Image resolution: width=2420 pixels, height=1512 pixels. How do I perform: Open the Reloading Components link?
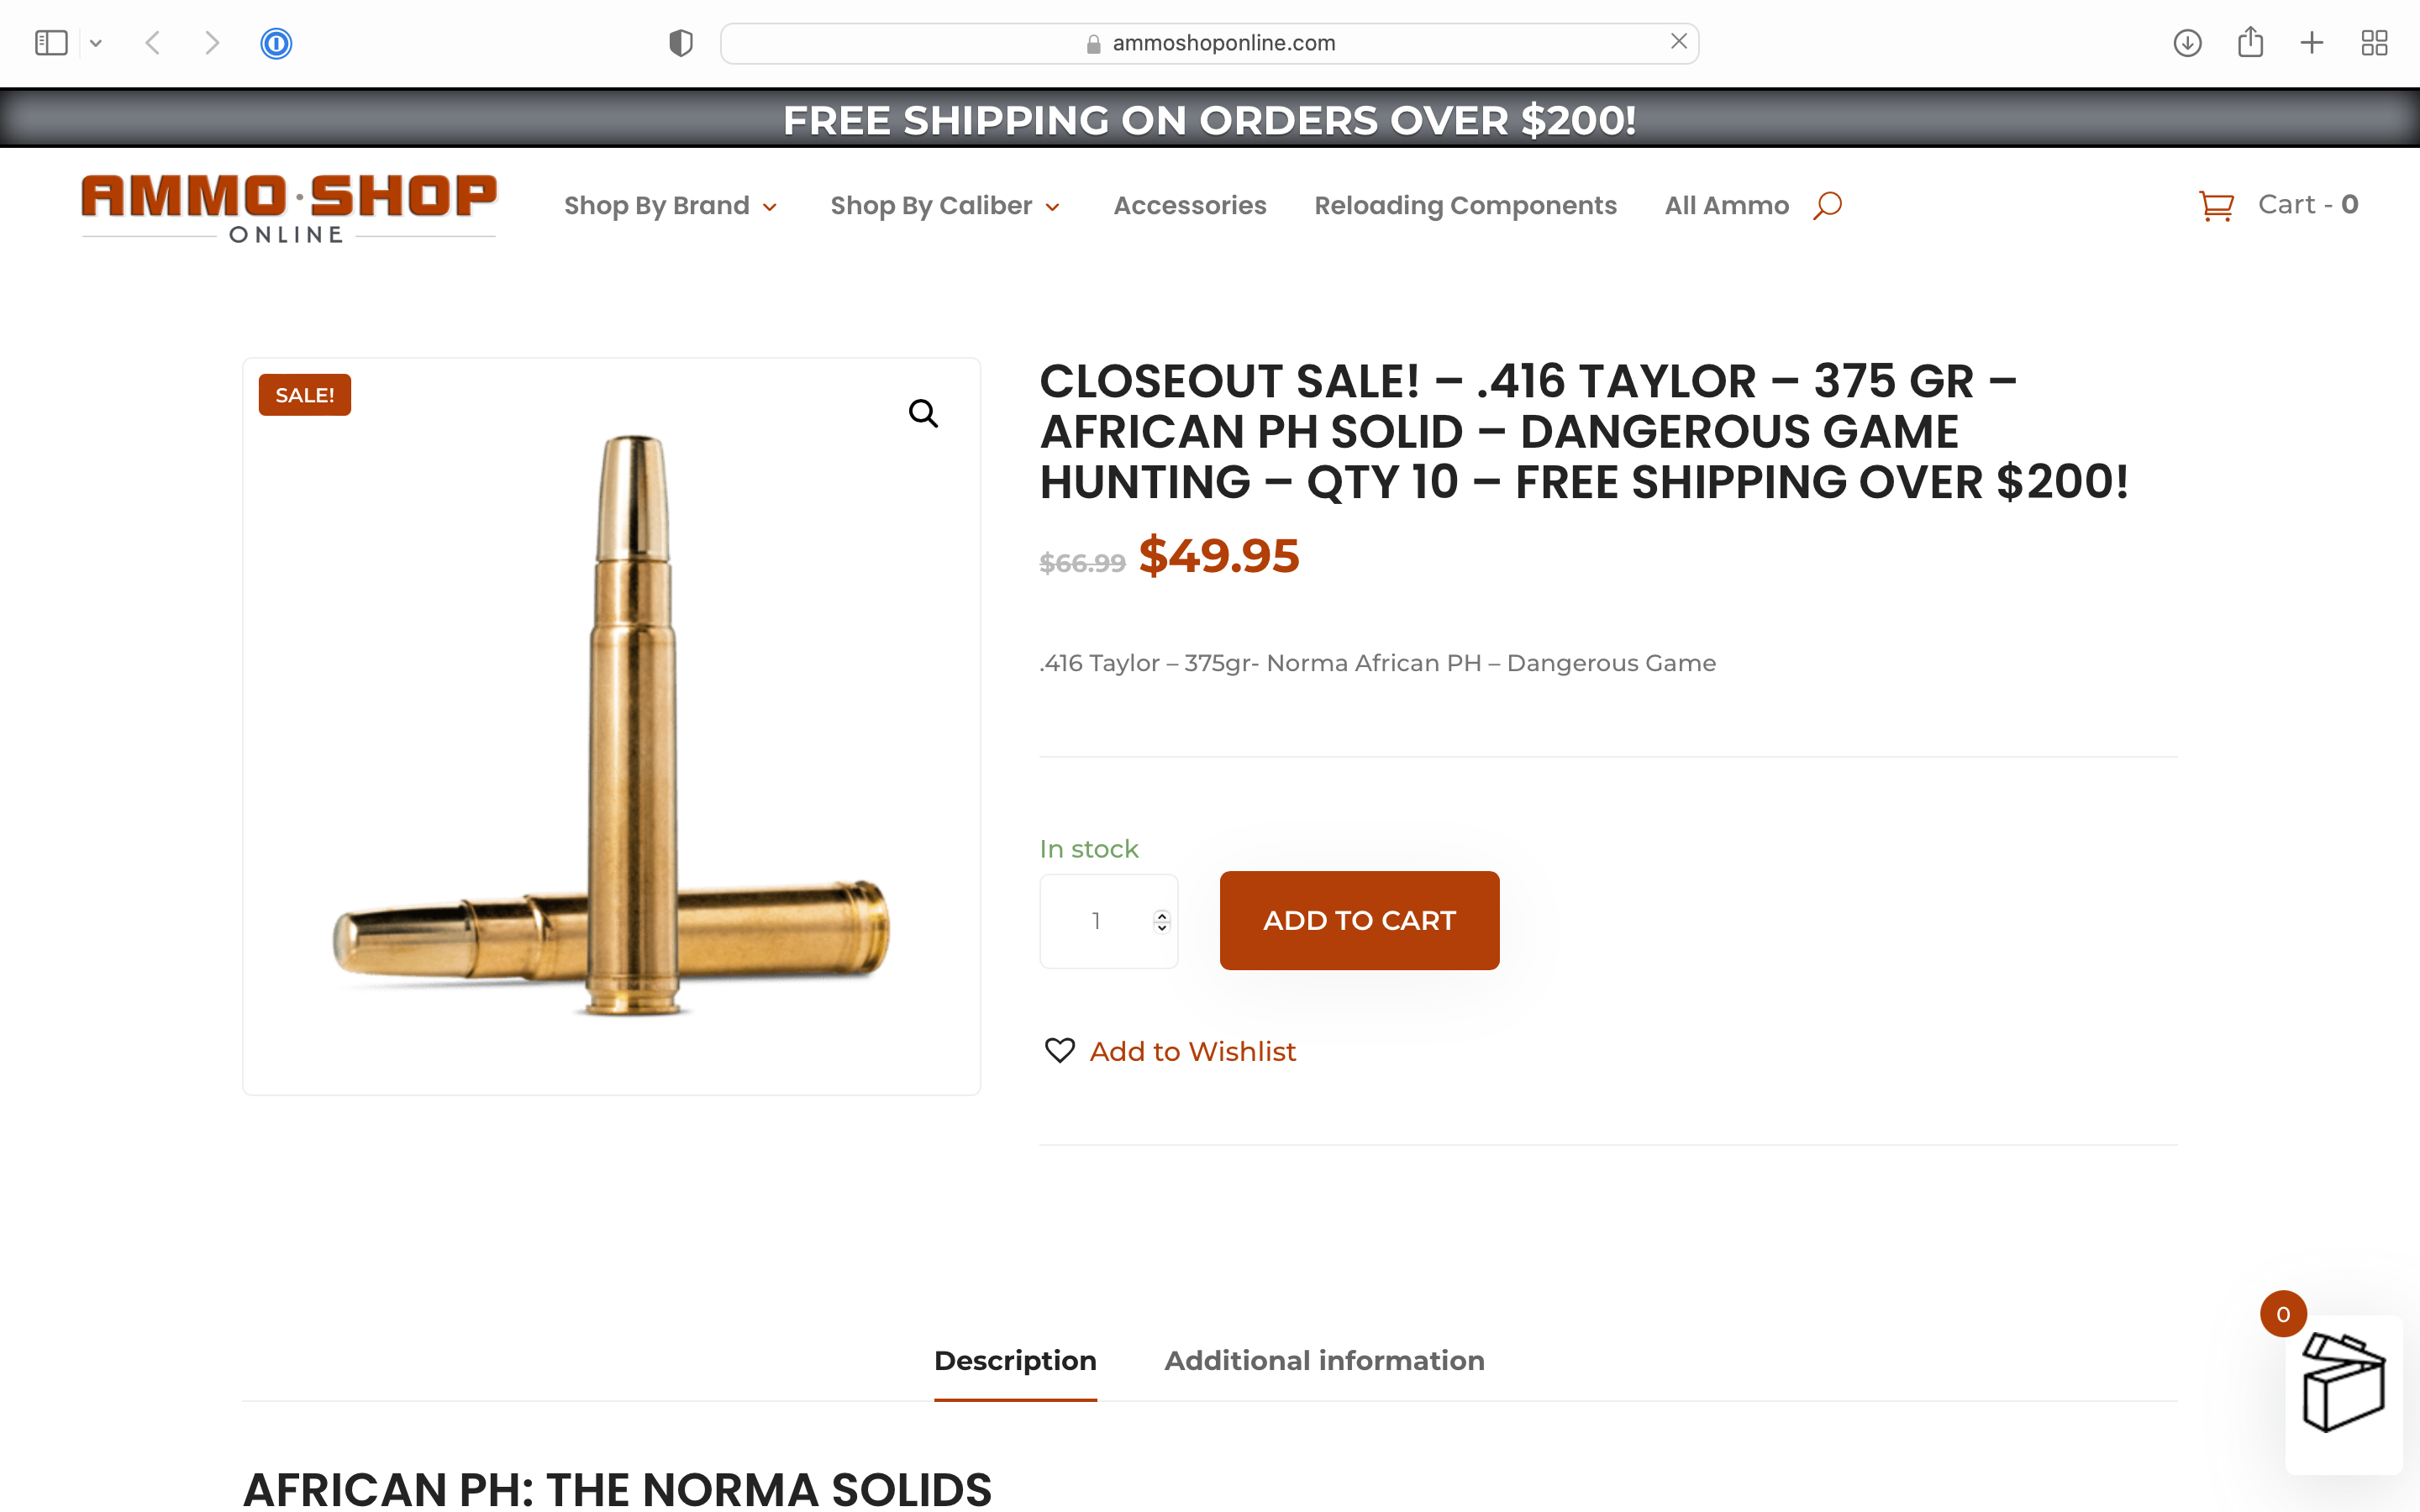(1465, 205)
